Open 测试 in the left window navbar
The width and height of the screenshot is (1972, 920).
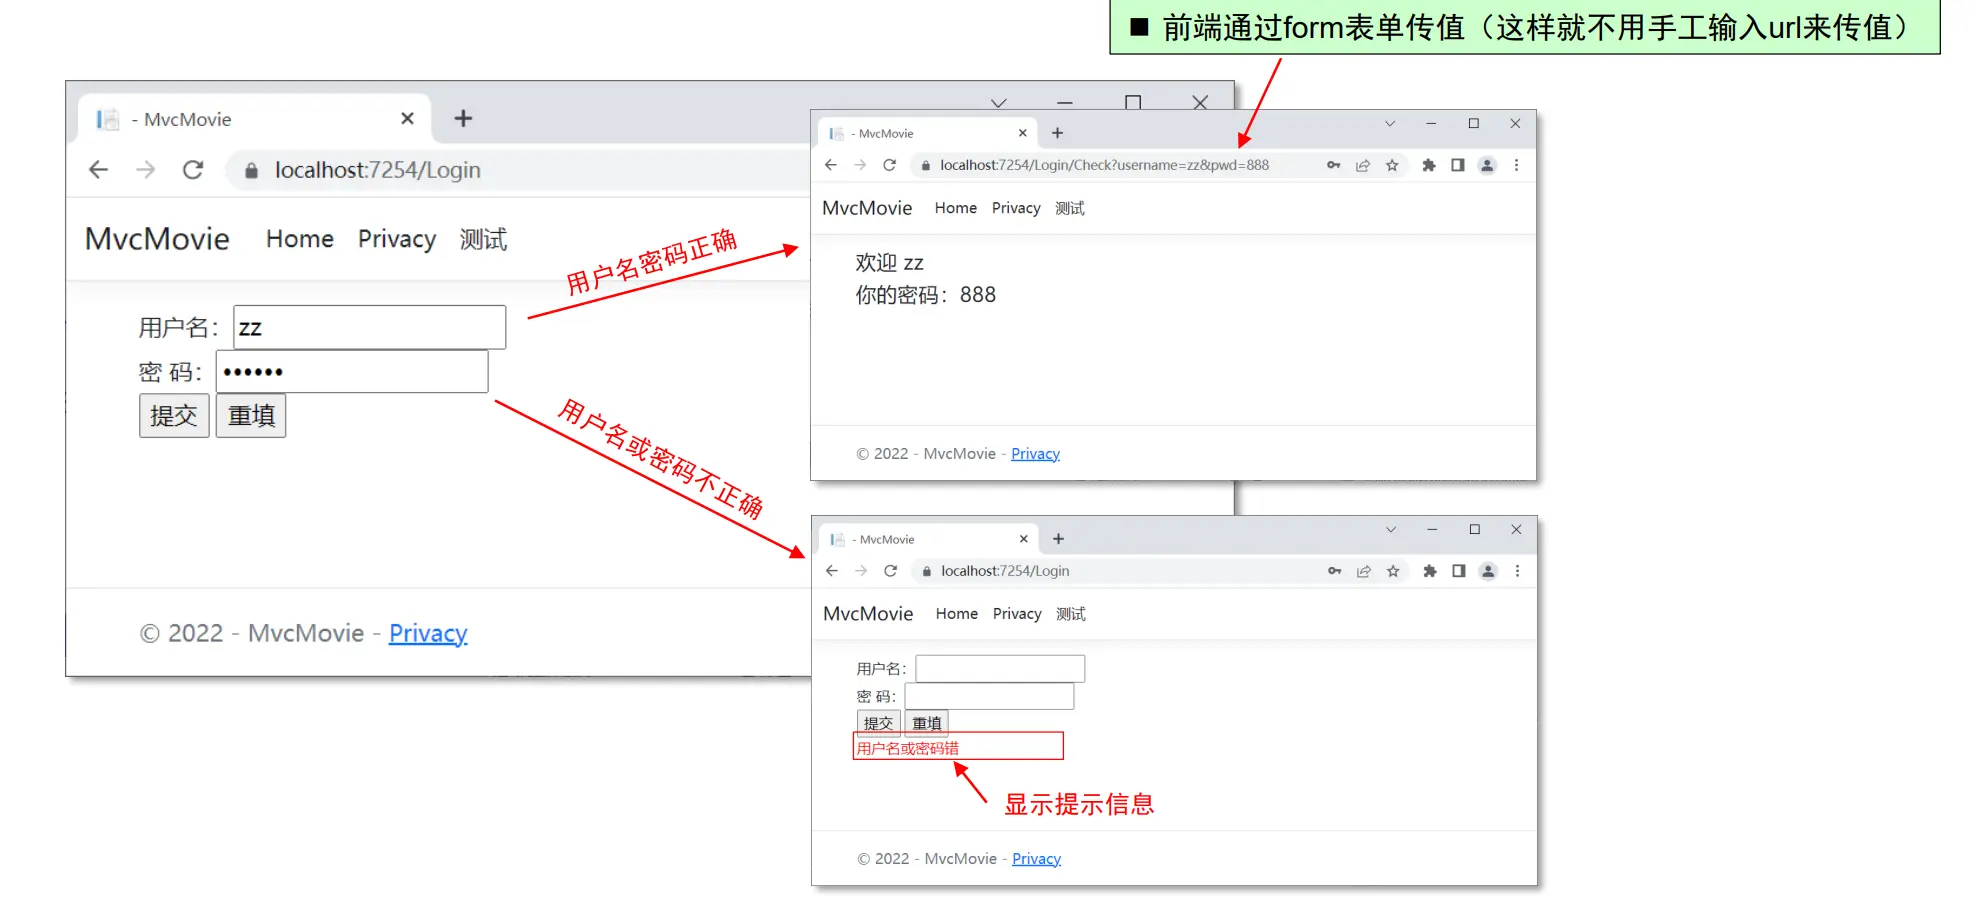point(483,239)
